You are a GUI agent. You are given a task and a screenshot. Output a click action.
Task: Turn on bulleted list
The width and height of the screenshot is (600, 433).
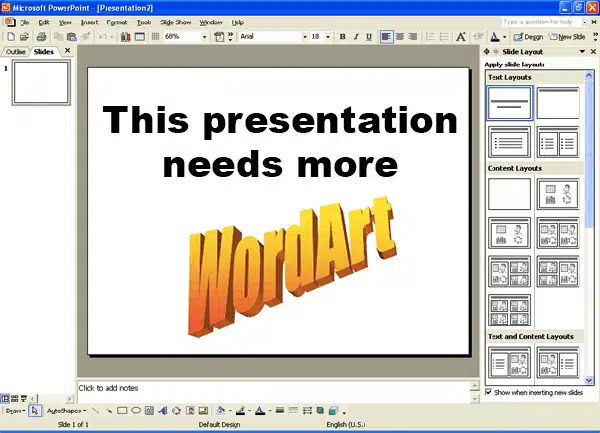point(444,37)
